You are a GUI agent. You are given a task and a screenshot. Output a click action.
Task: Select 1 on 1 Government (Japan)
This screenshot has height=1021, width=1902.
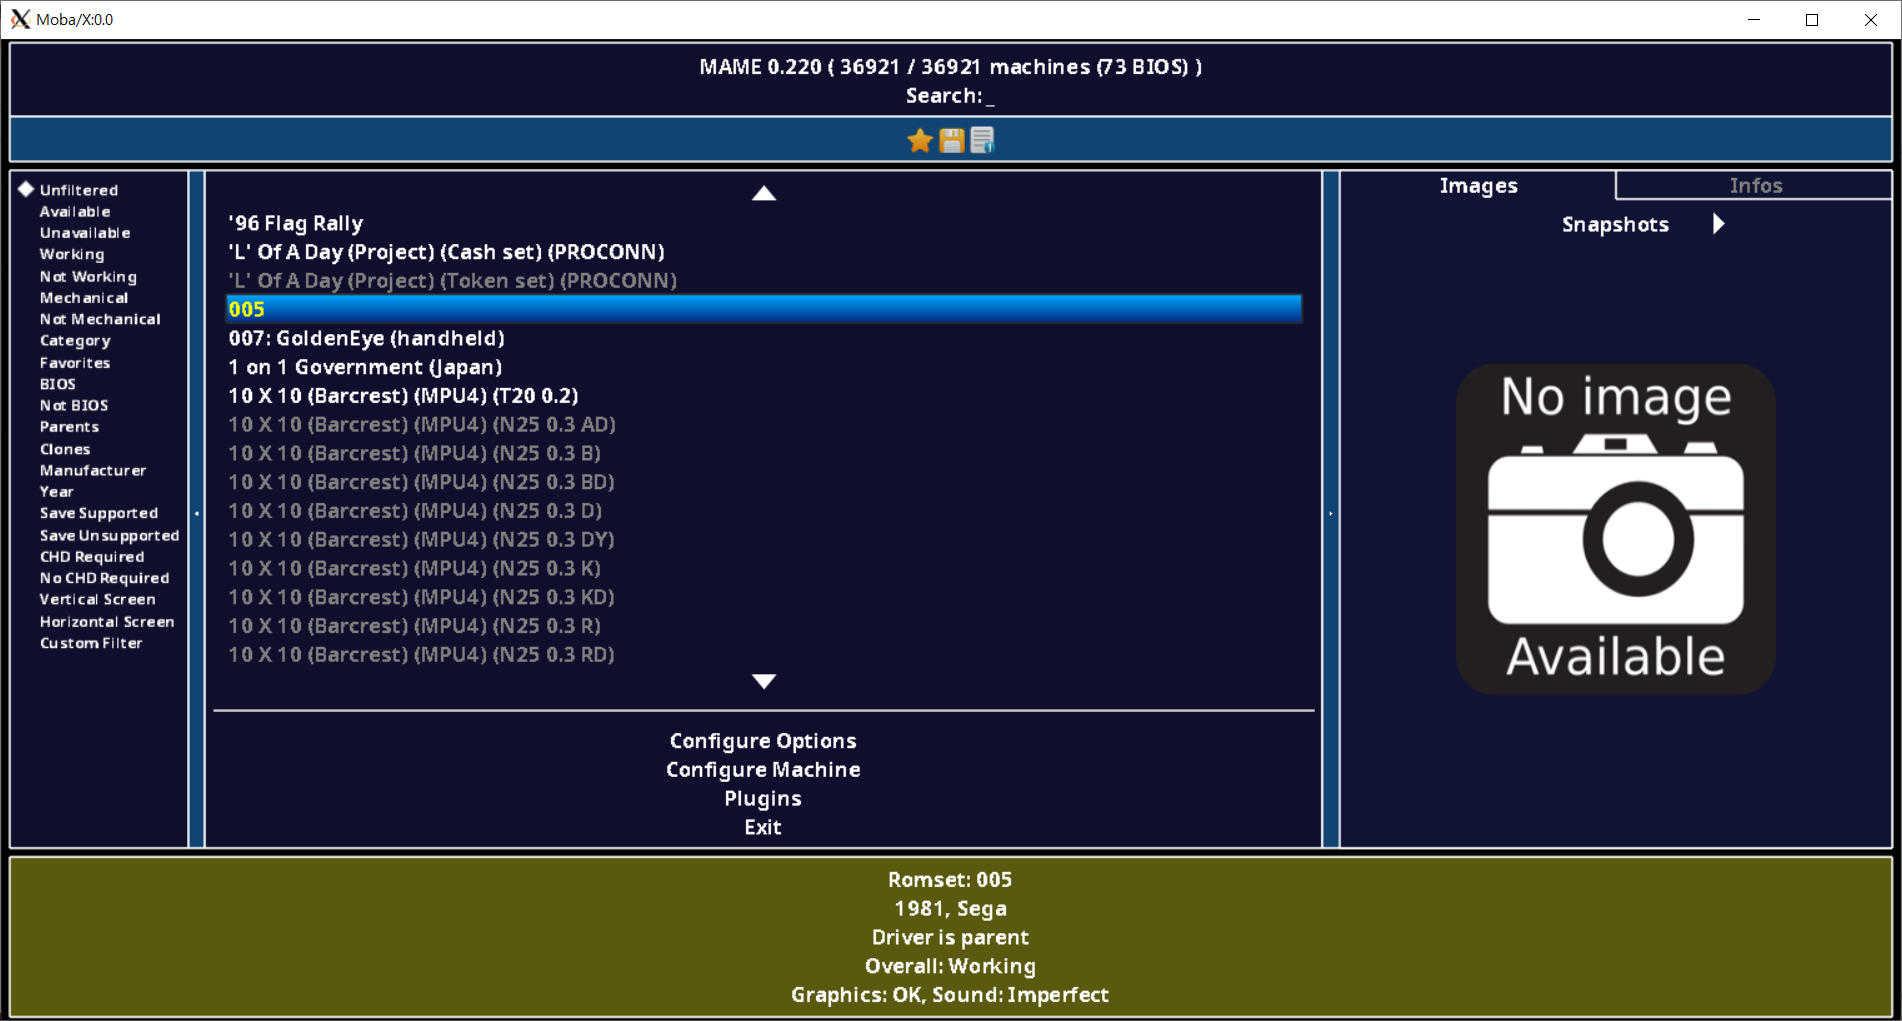[x=764, y=367]
